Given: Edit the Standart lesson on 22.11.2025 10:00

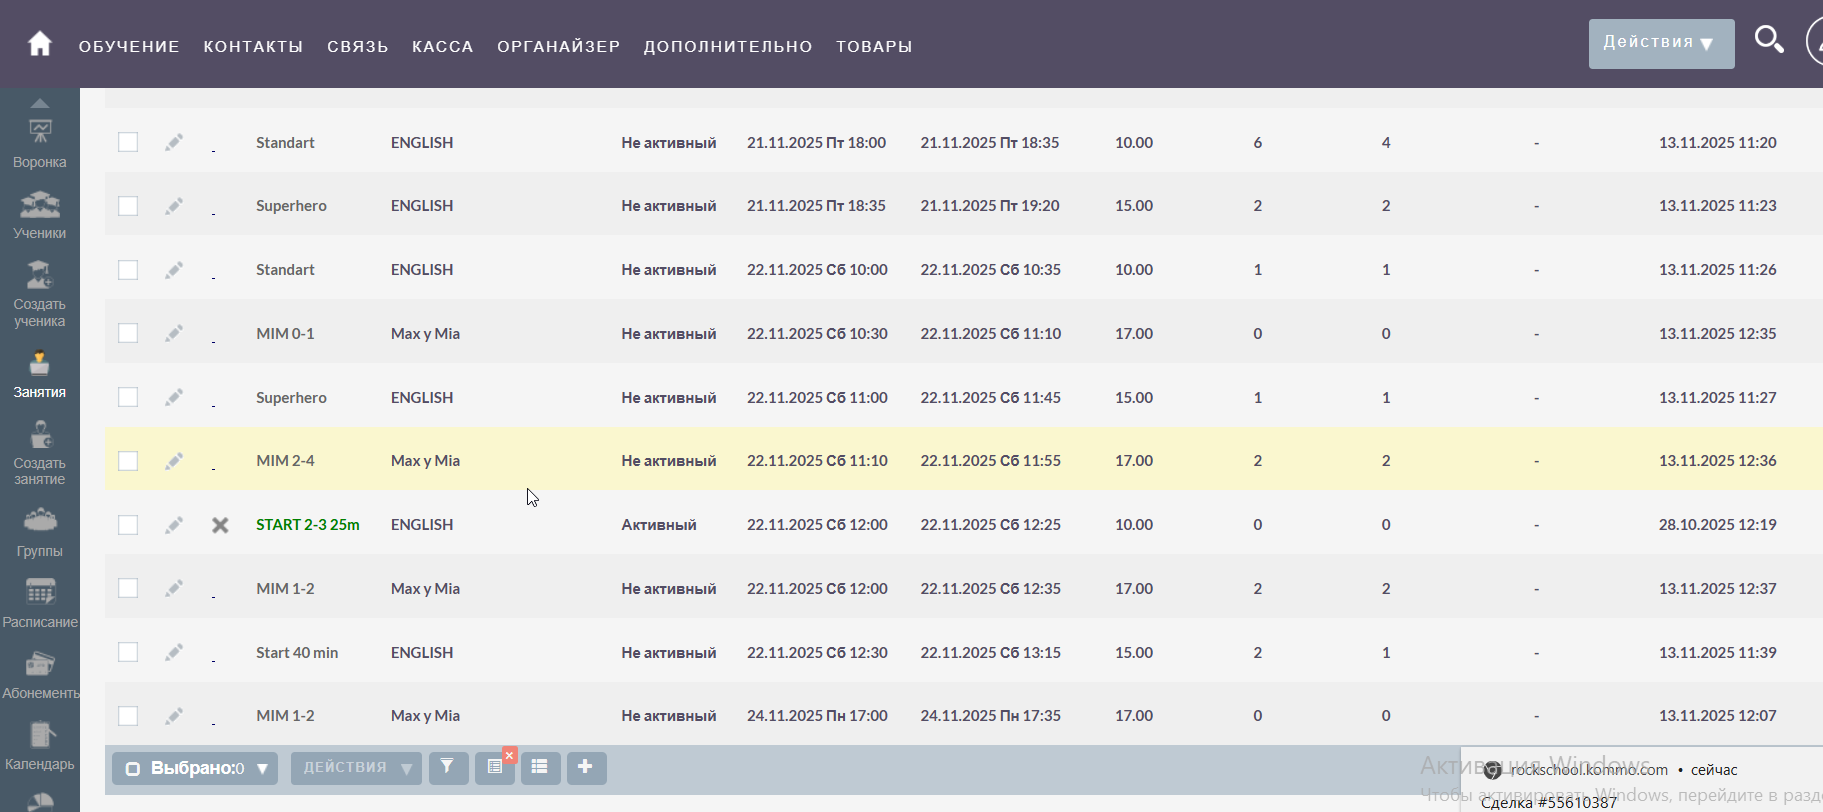Looking at the screenshot, I should tap(174, 270).
